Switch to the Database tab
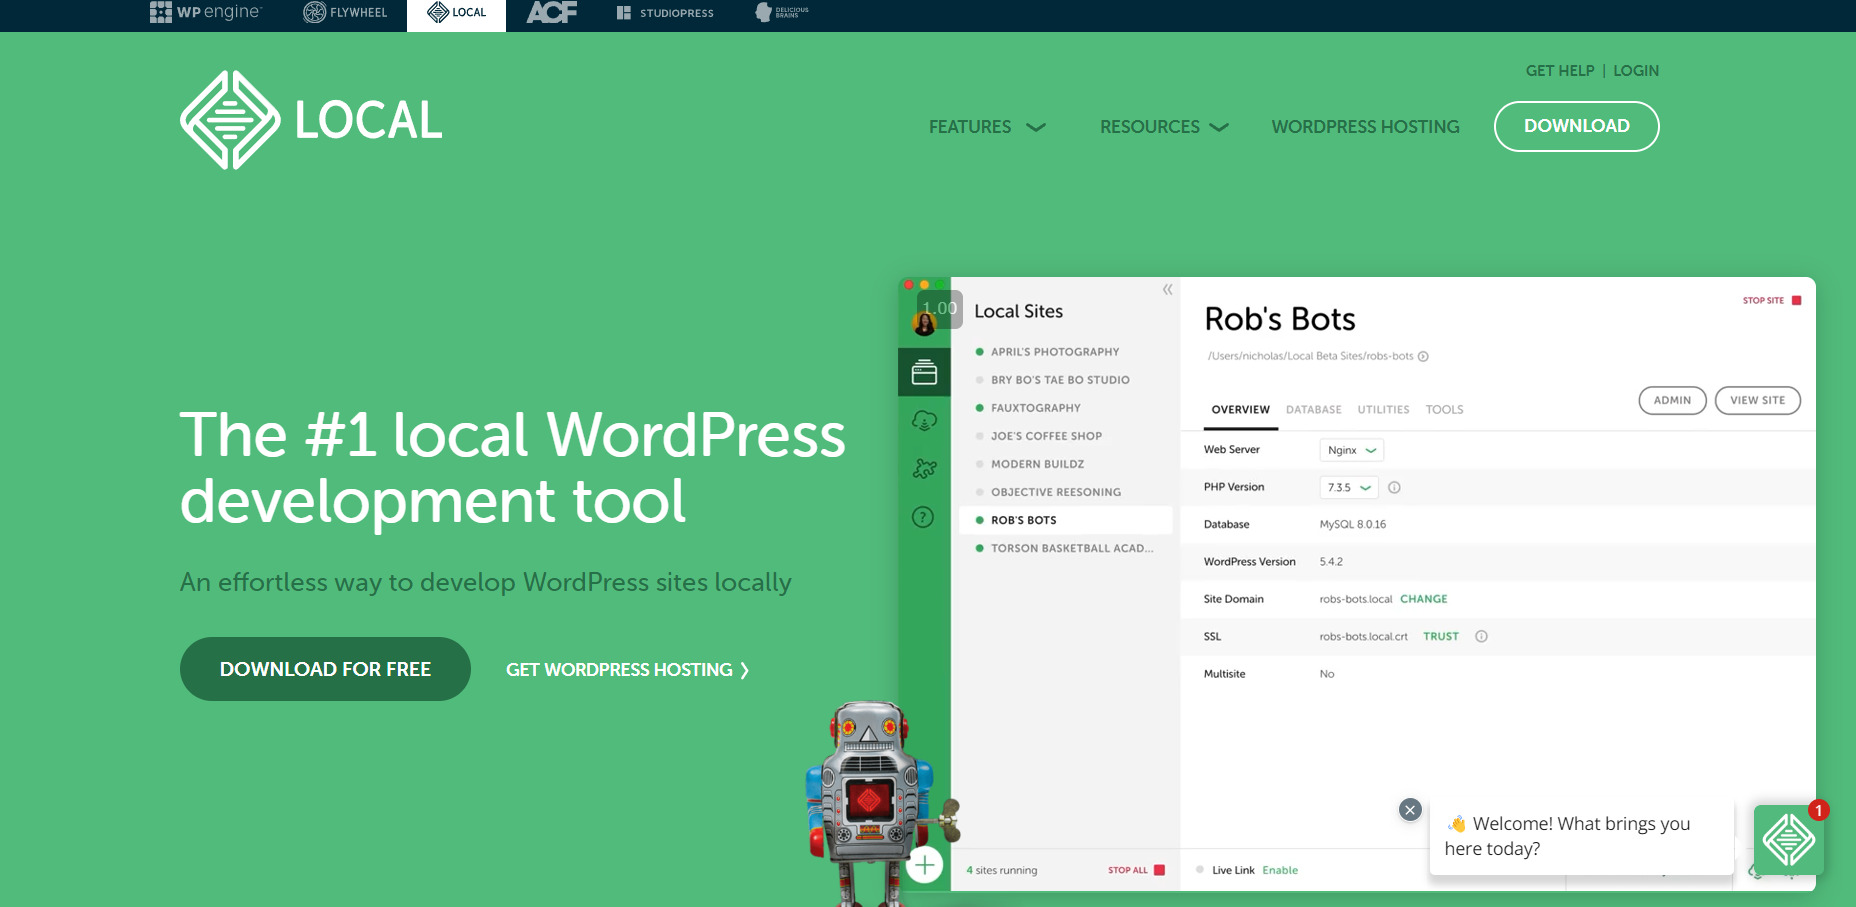 point(1313,410)
